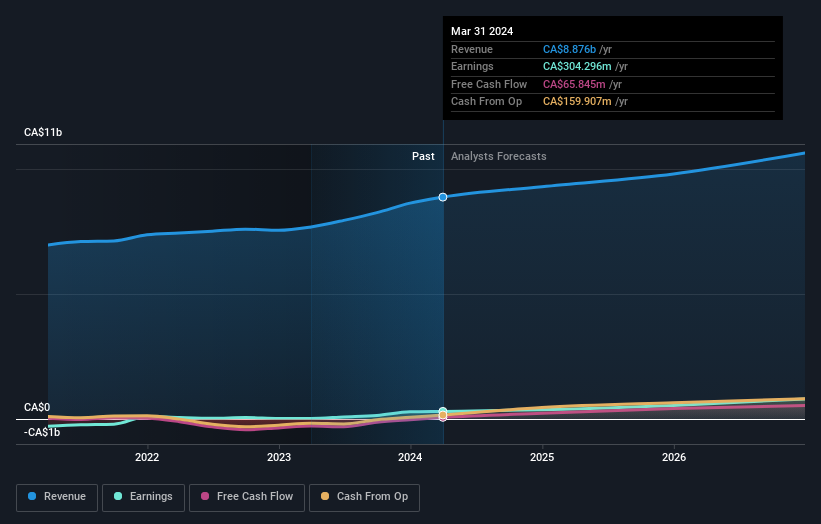The image size is (821, 524).
Task: Toggle the Earnings legend series
Action: tap(143, 497)
